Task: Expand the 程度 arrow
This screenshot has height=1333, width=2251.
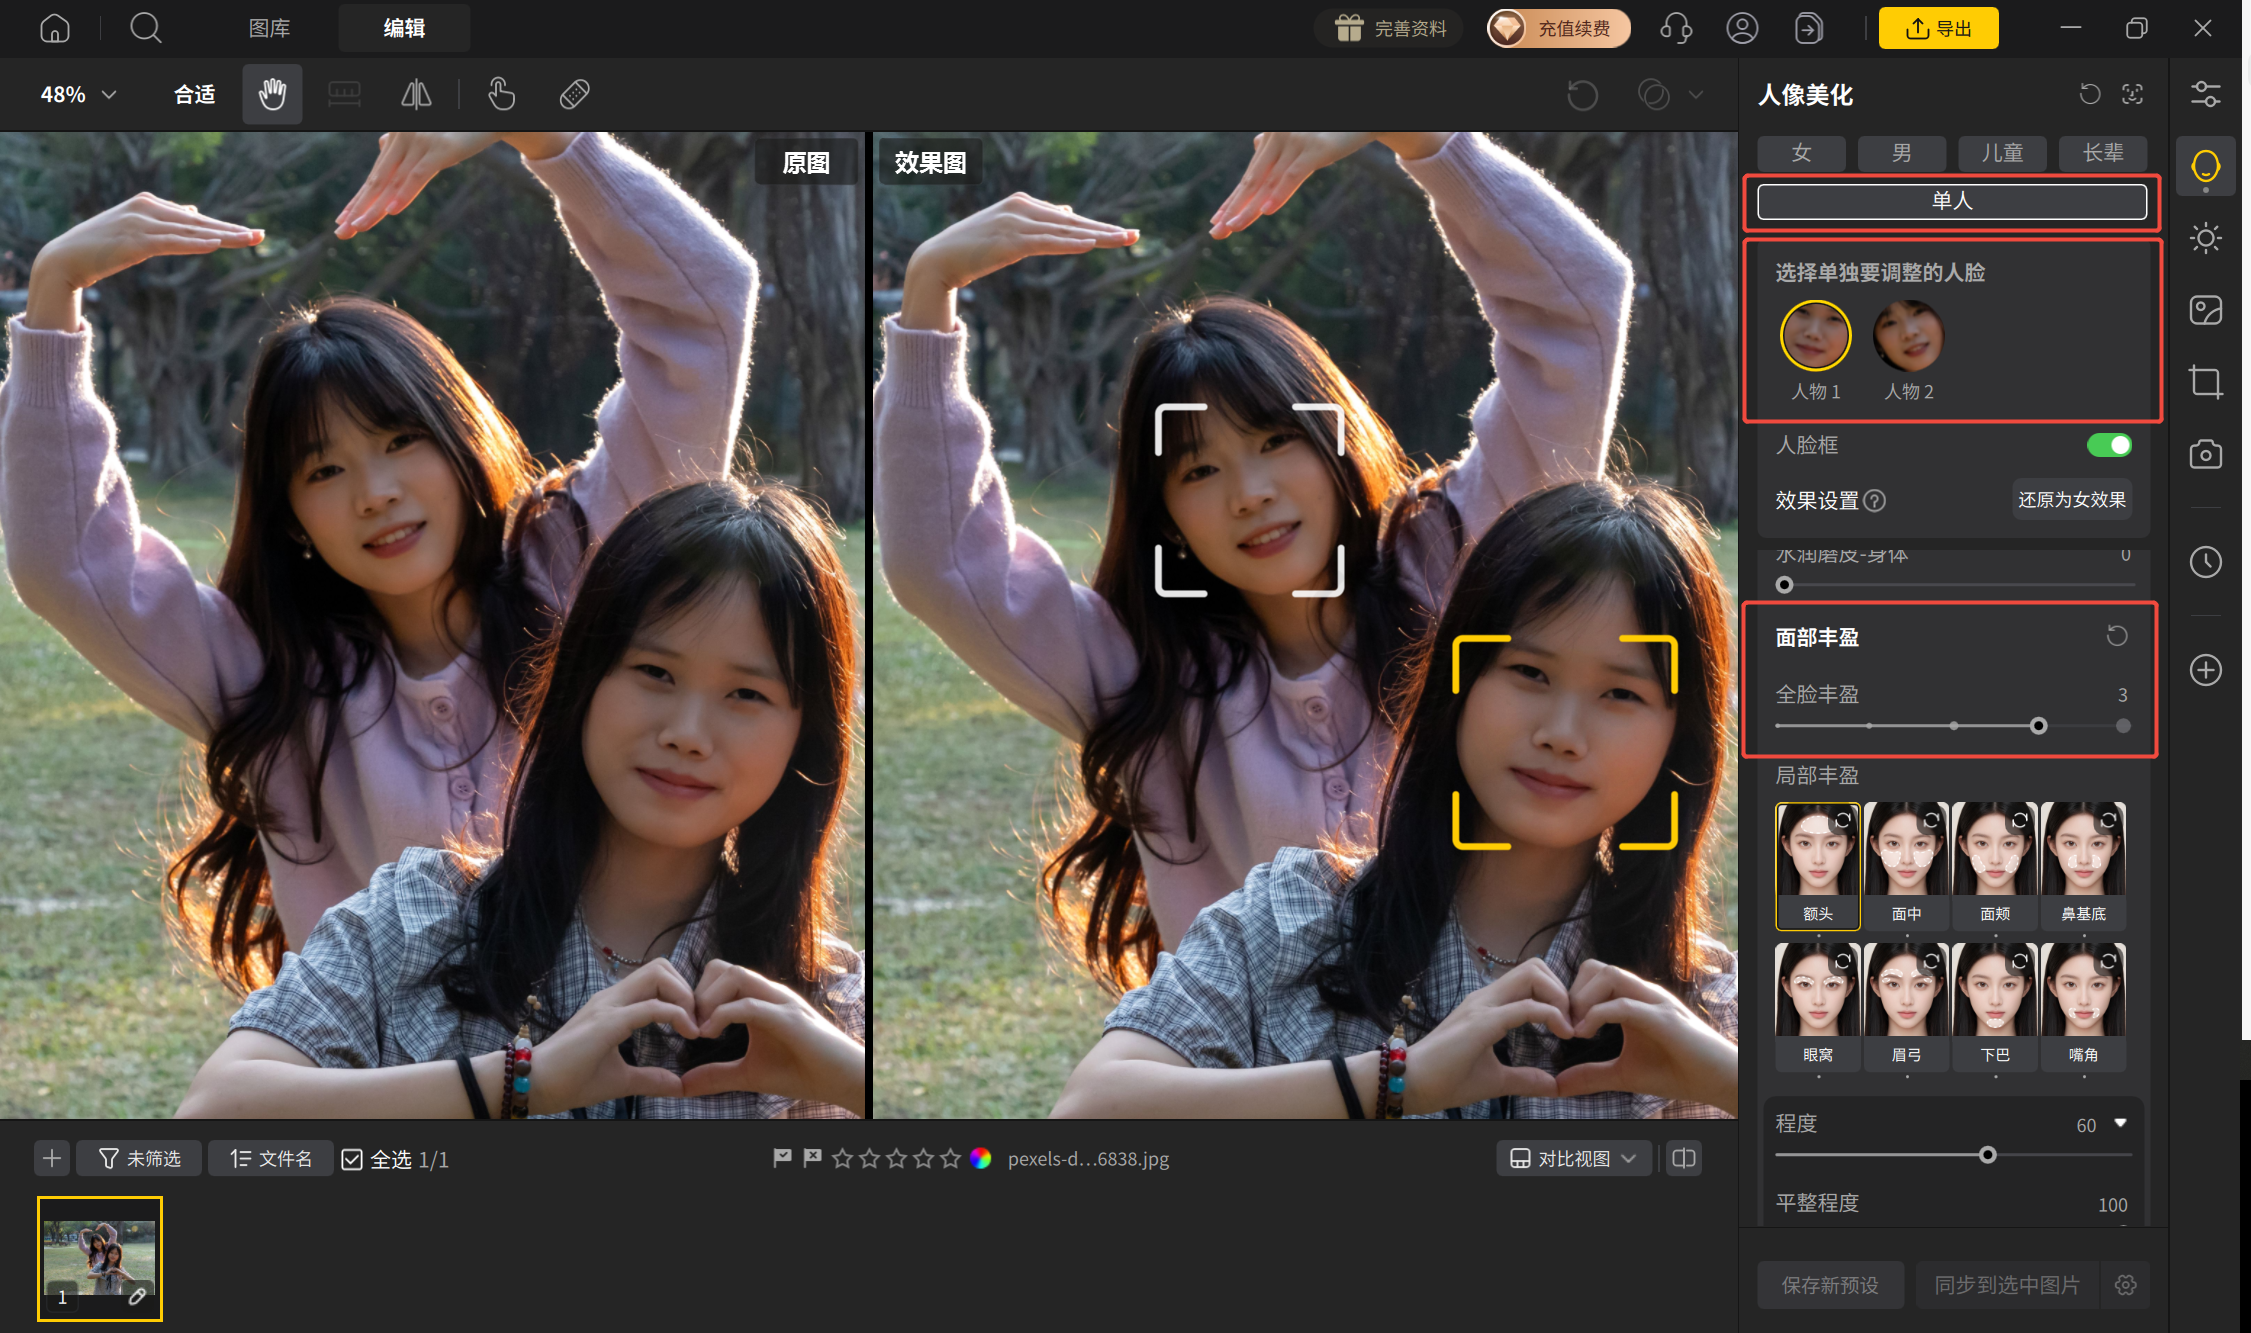Action: coord(2120,1123)
